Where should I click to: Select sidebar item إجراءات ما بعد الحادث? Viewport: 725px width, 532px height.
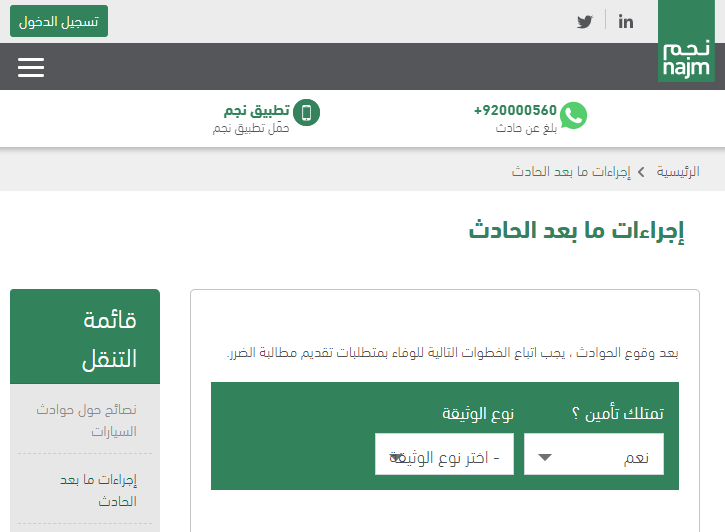[98, 490]
